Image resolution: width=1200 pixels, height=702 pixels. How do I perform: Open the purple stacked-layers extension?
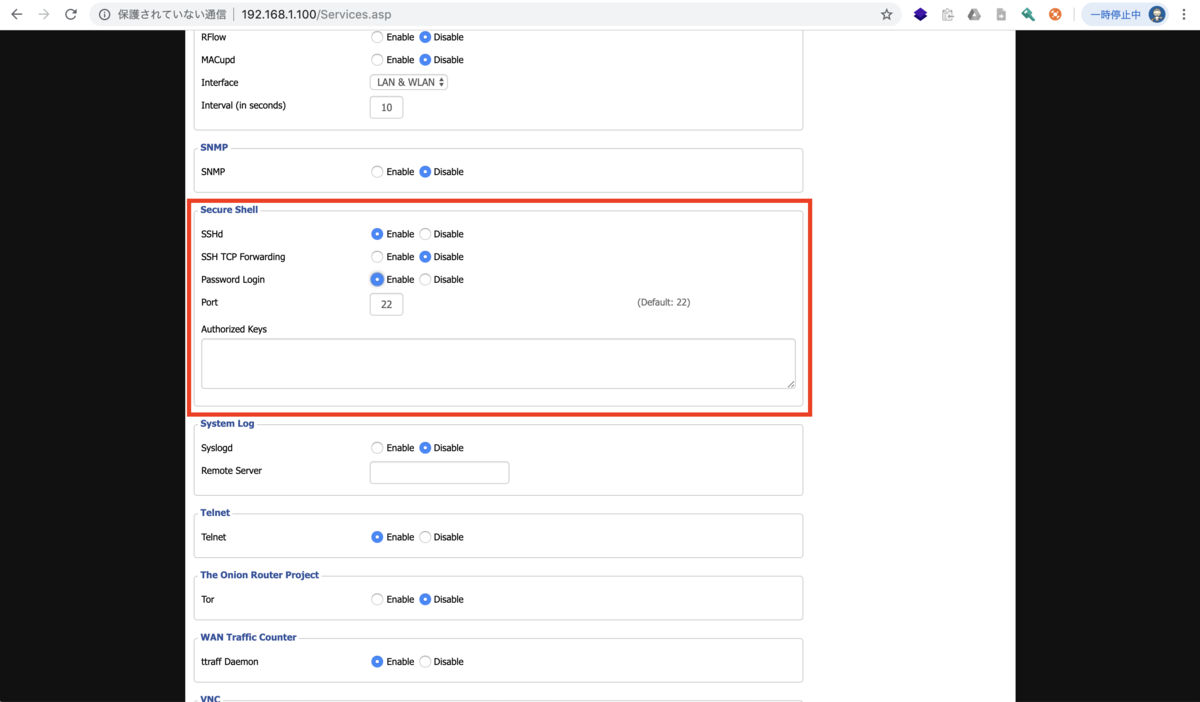(920, 15)
